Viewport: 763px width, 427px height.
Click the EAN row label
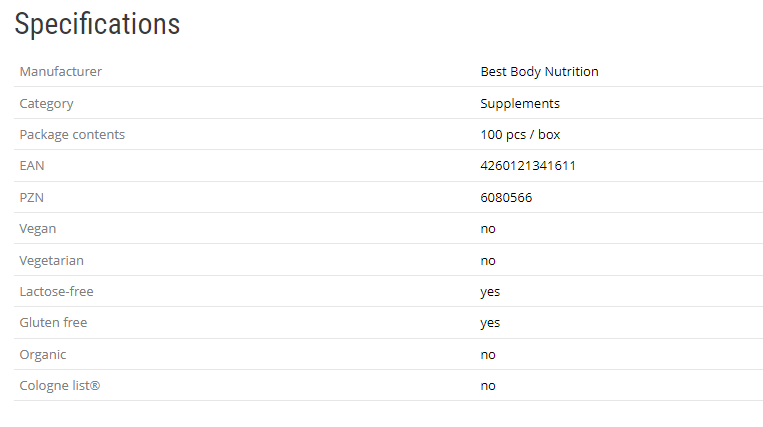[x=32, y=166]
